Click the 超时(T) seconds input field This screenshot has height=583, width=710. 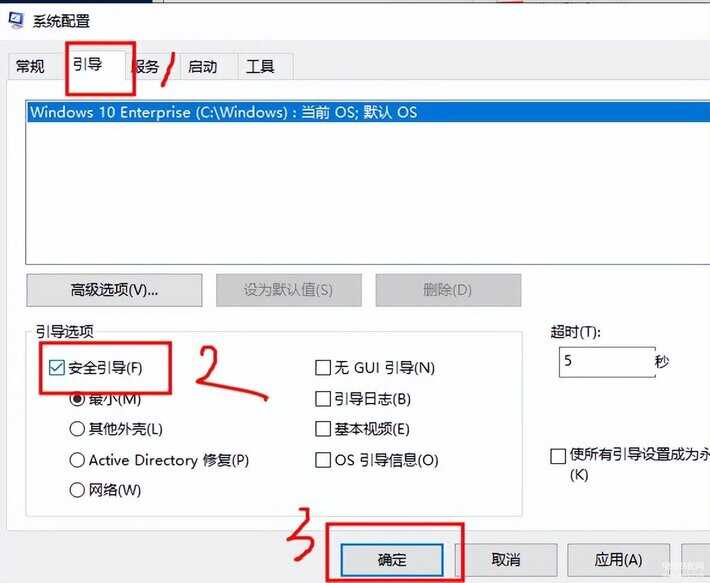click(x=607, y=362)
